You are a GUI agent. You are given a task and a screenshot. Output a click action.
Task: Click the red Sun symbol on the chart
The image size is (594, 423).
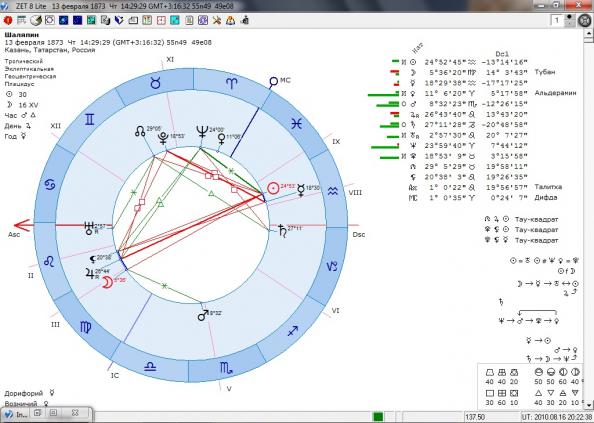click(x=273, y=188)
